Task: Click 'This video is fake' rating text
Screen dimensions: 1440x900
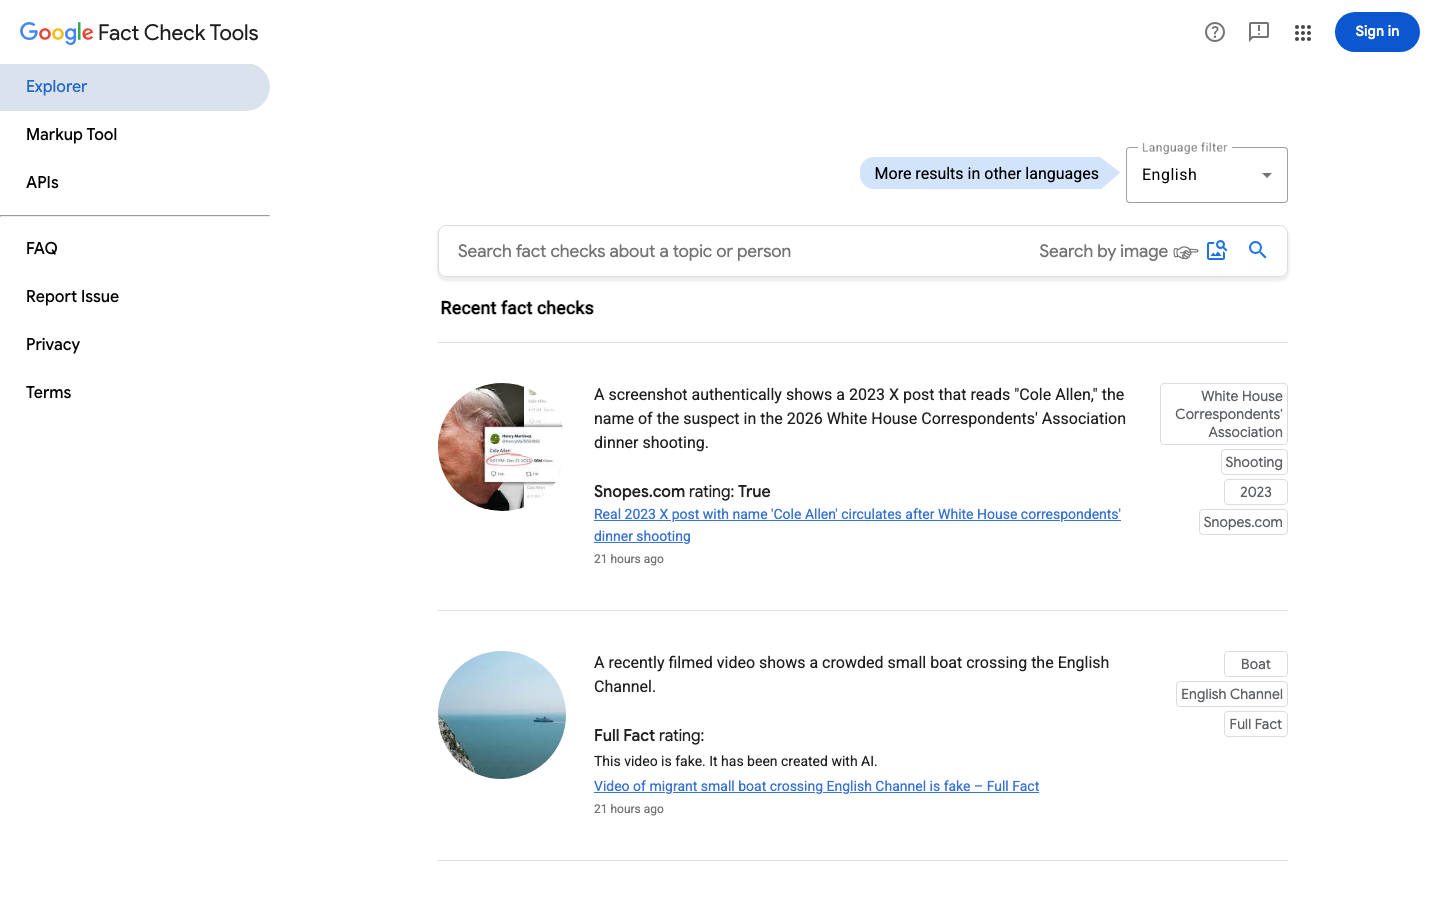Action: coord(735,761)
